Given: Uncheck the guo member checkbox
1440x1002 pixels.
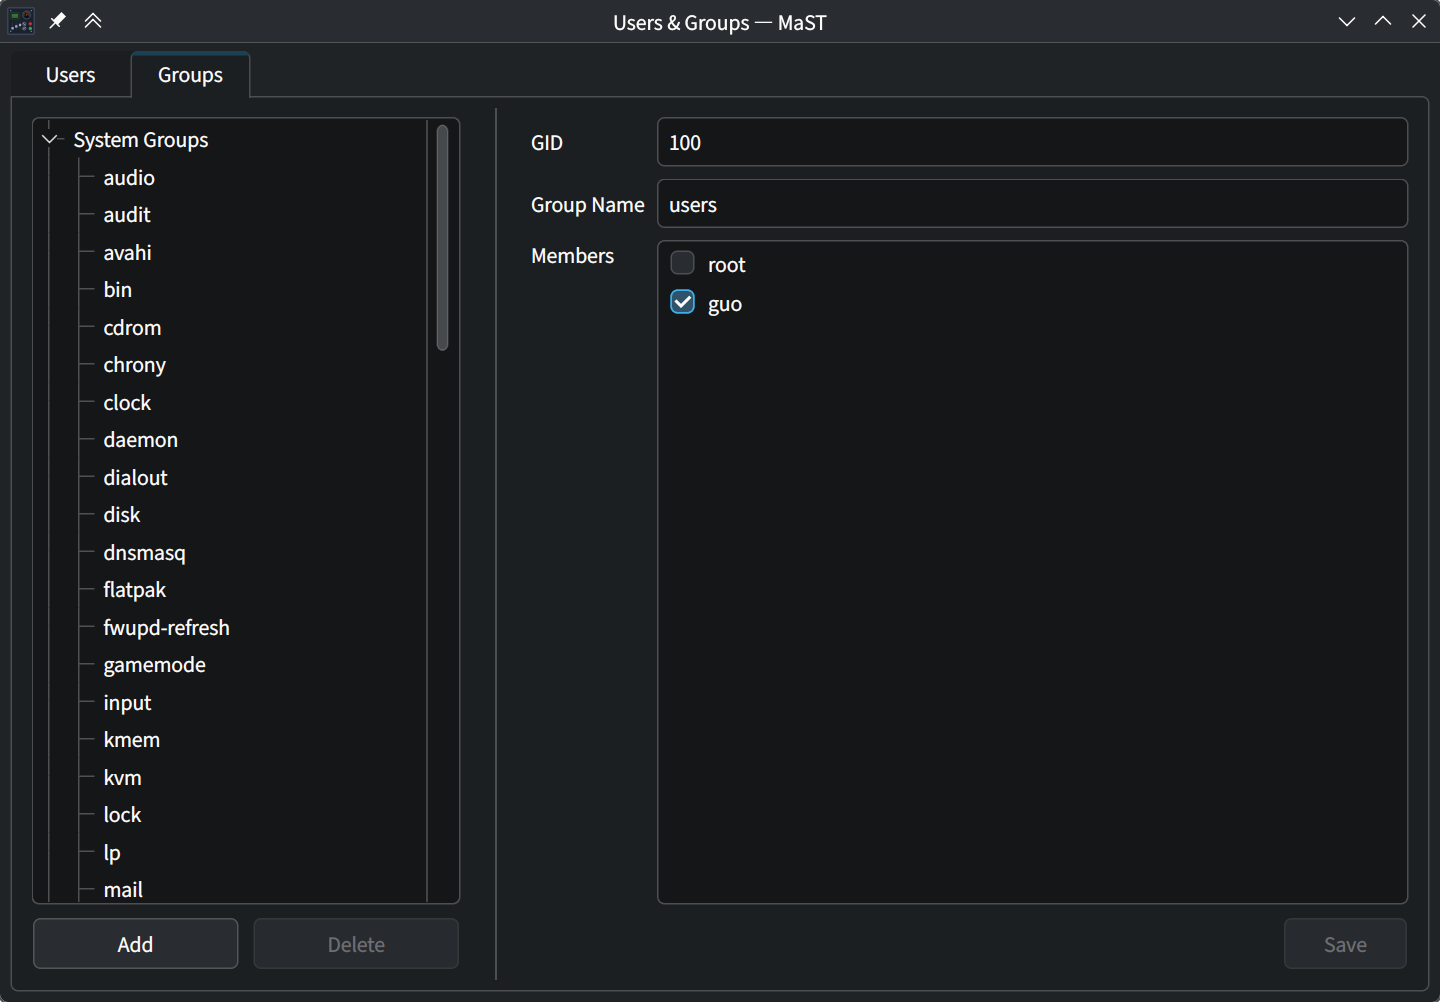Looking at the screenshot, I should coord(682,303).
